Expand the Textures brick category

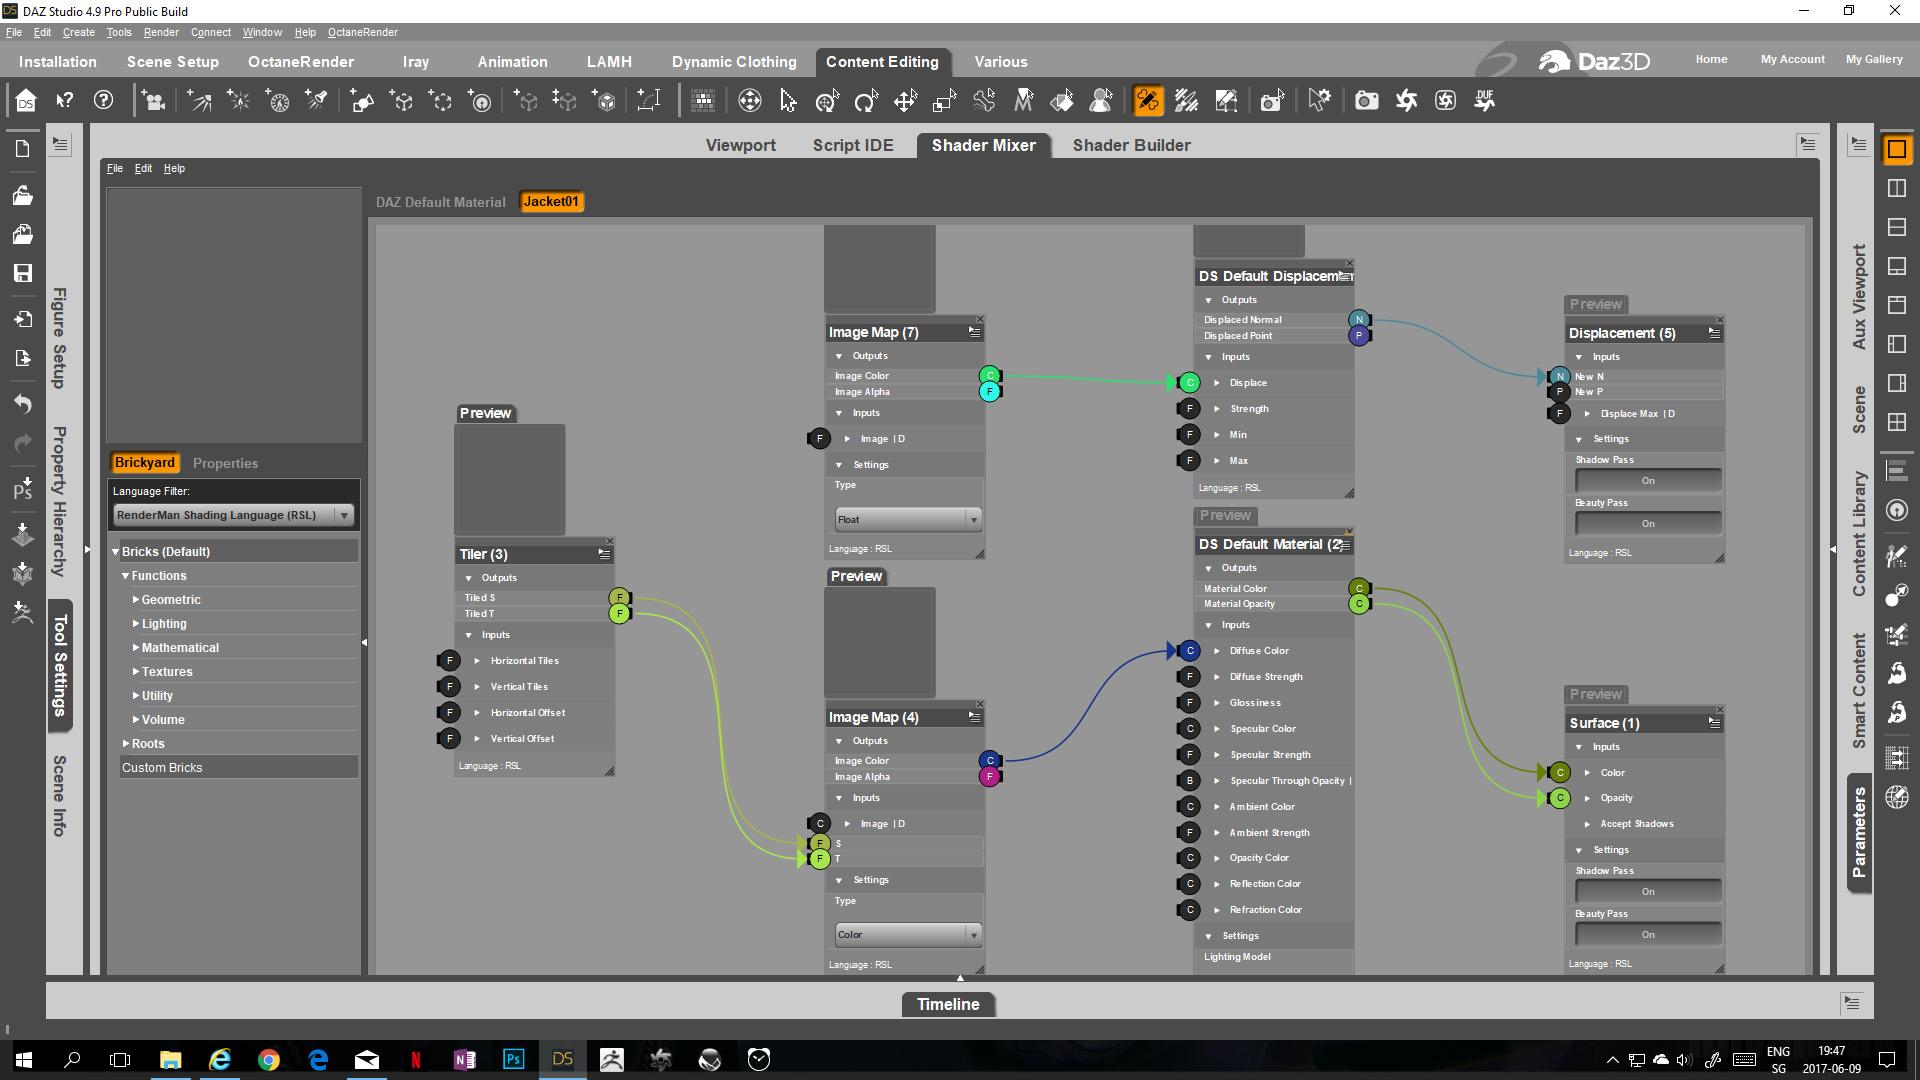[136, 672]
